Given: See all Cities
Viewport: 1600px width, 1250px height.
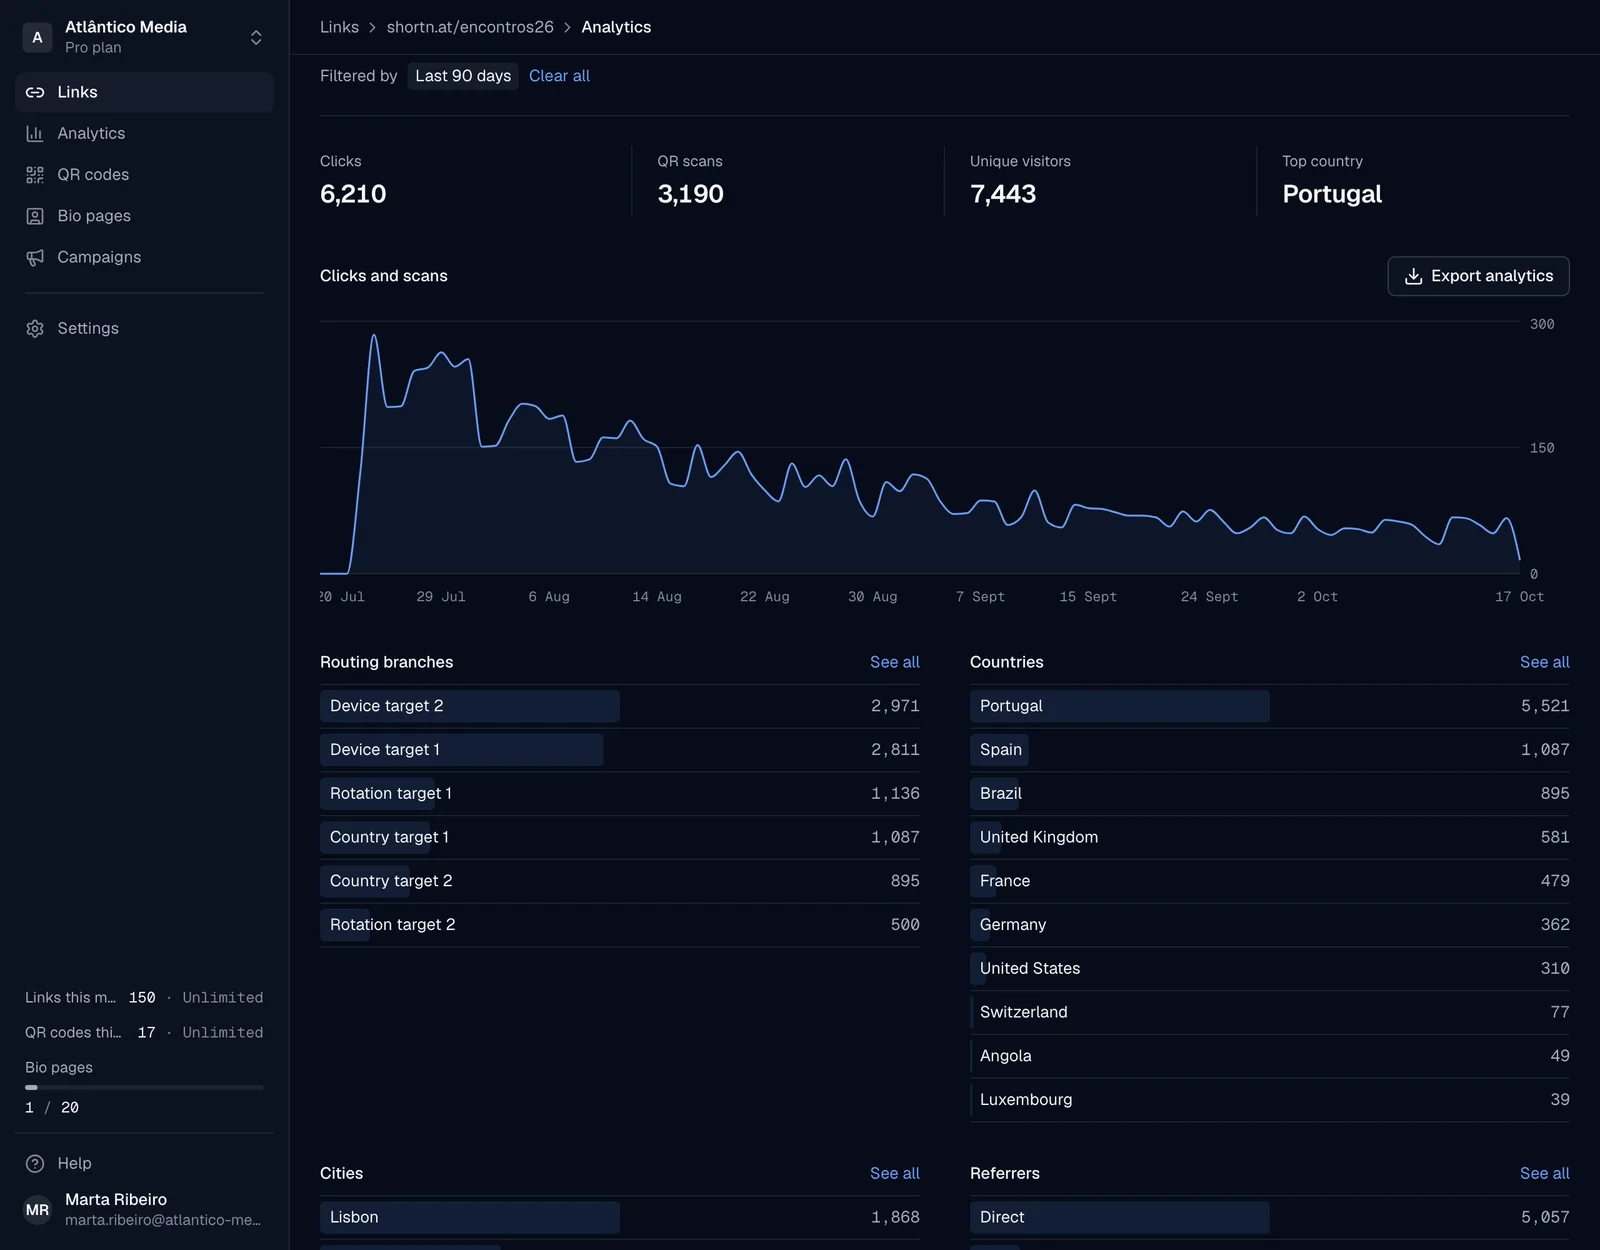Looking at the screenshot, I should pyautogui.click(x=894, y=1173).
